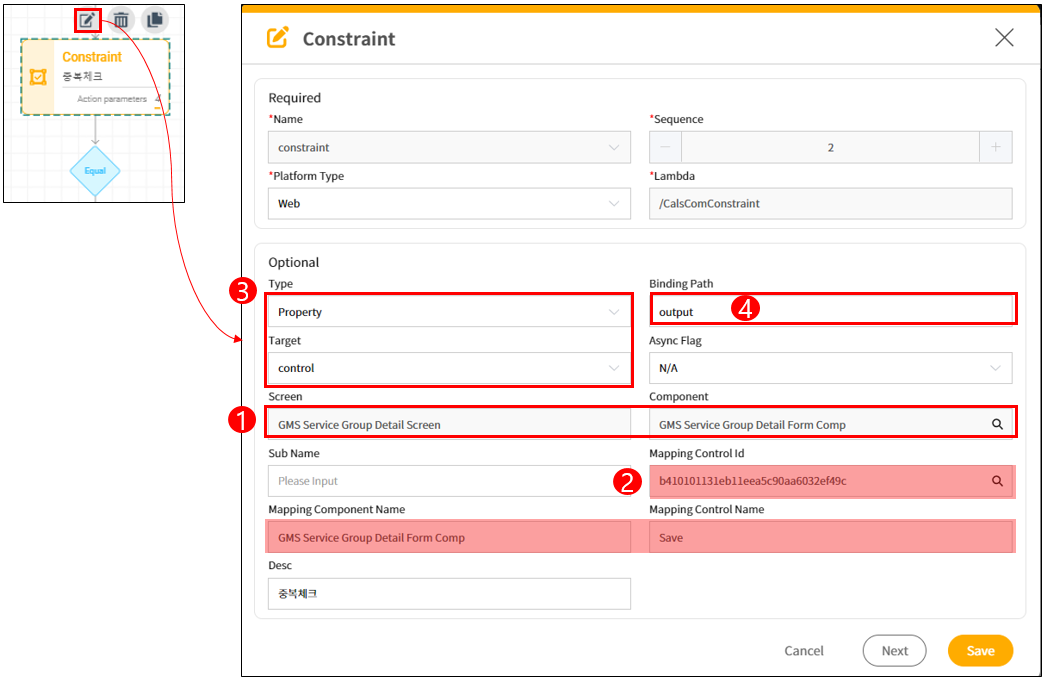1048x683 pixels.
Task: Click the Sequence value field showing 2
Action: click(x=830, y=147)
